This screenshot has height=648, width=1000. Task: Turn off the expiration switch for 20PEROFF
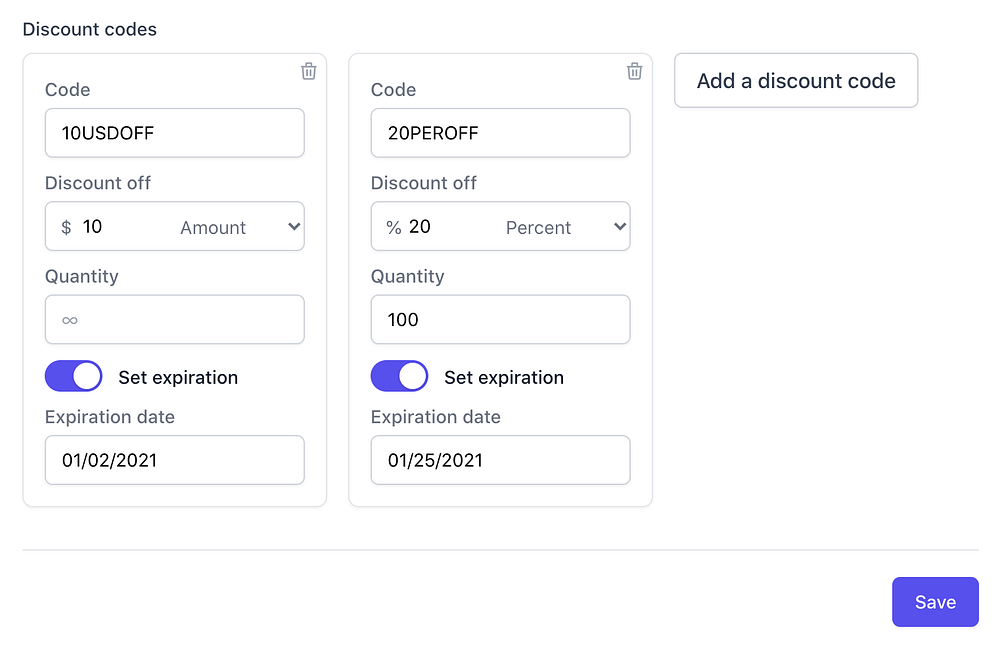pyautogui.click(x=399, y=377)
